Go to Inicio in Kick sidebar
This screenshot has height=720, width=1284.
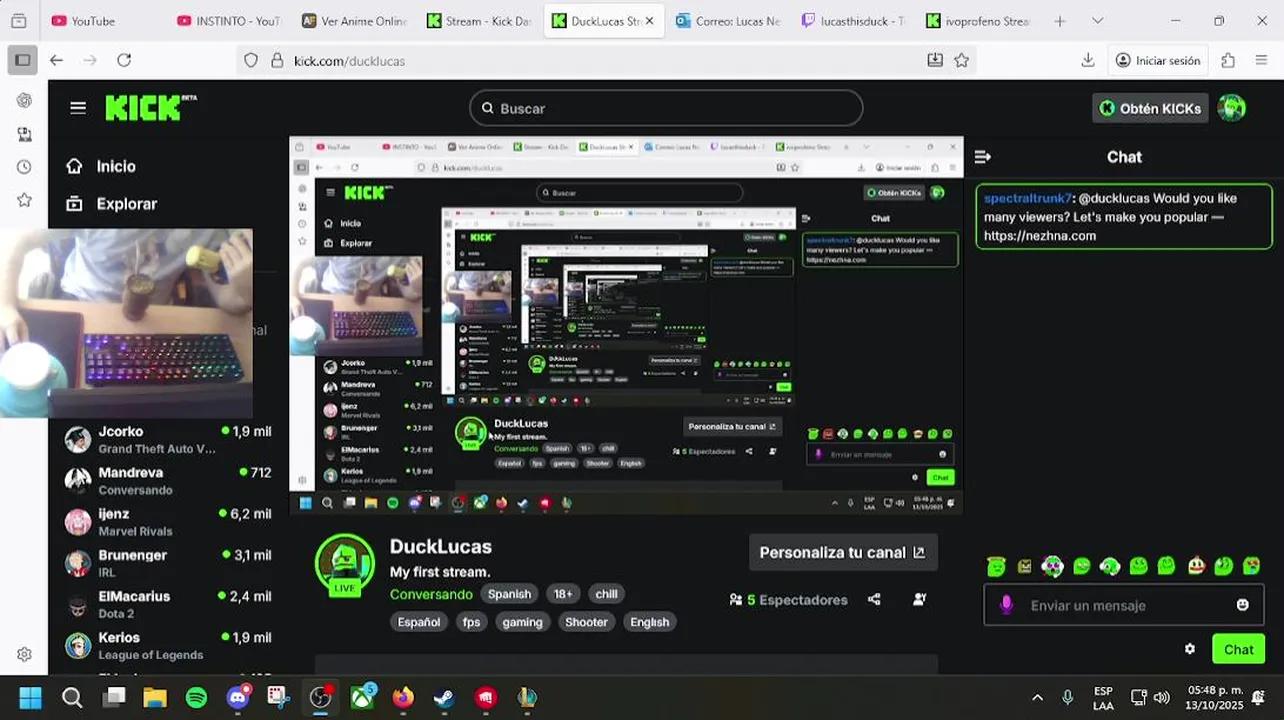[x=101, y=166]
